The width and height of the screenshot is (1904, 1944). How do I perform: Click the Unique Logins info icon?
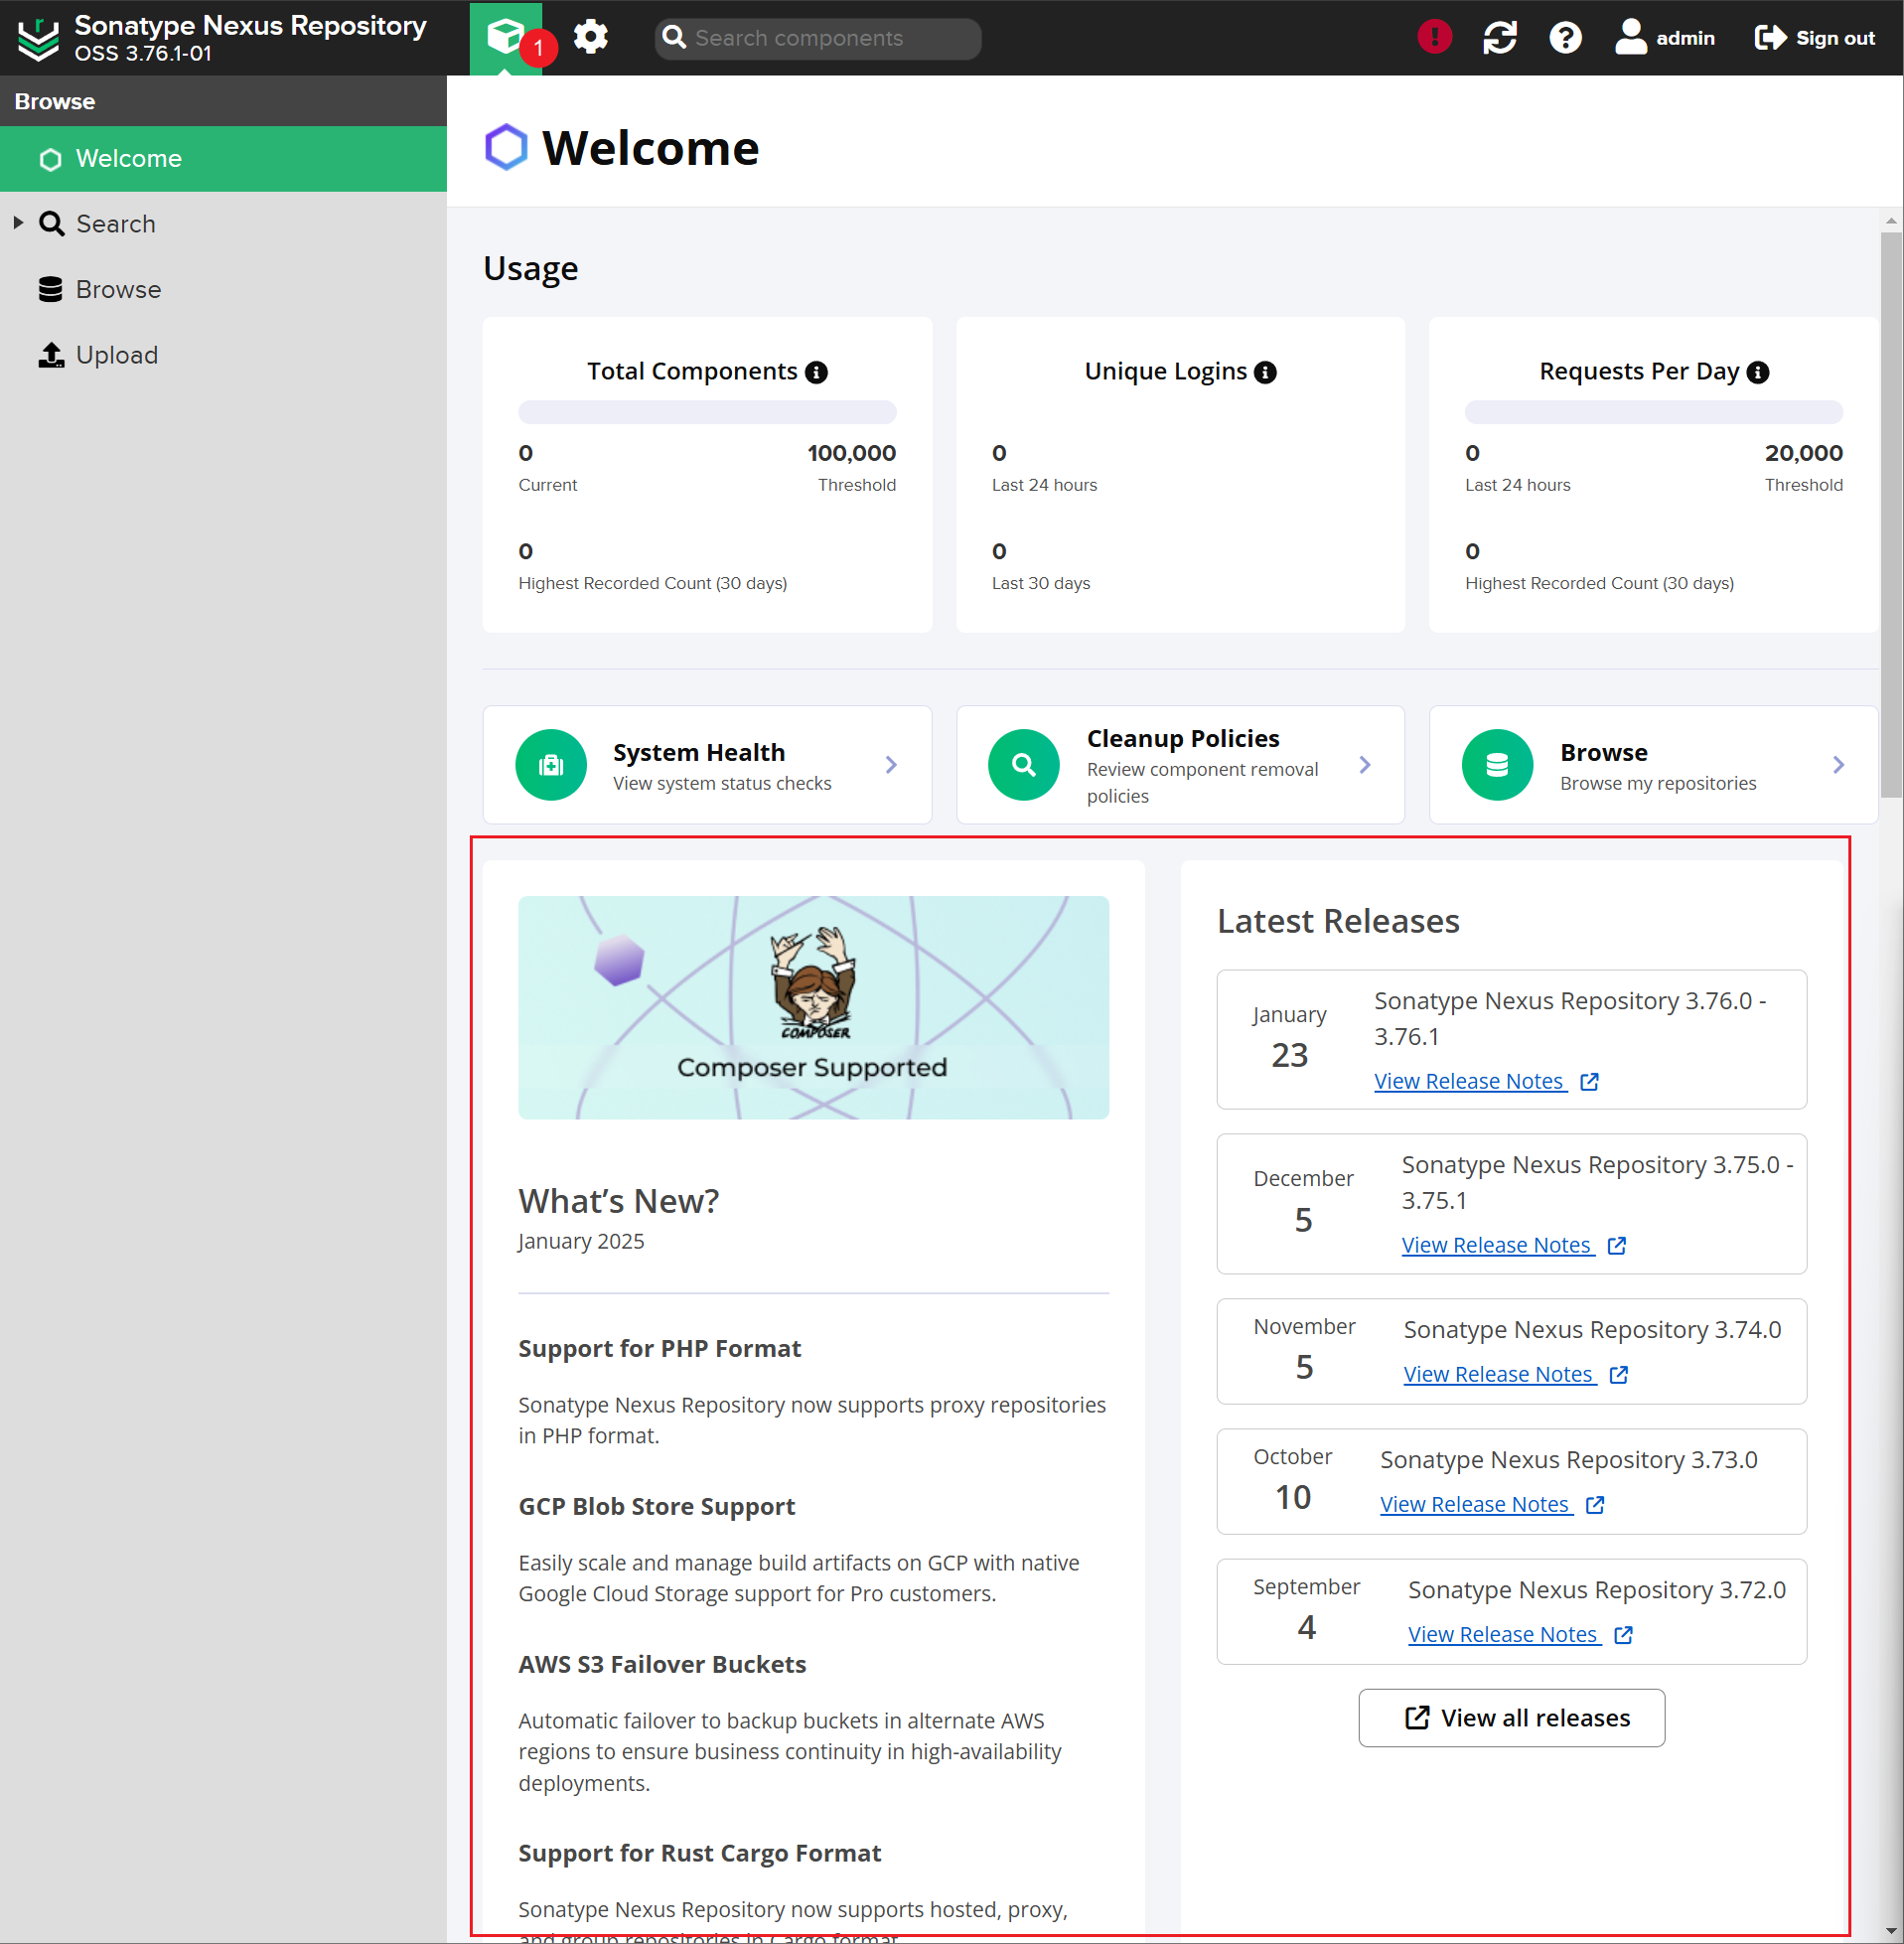1265,372
